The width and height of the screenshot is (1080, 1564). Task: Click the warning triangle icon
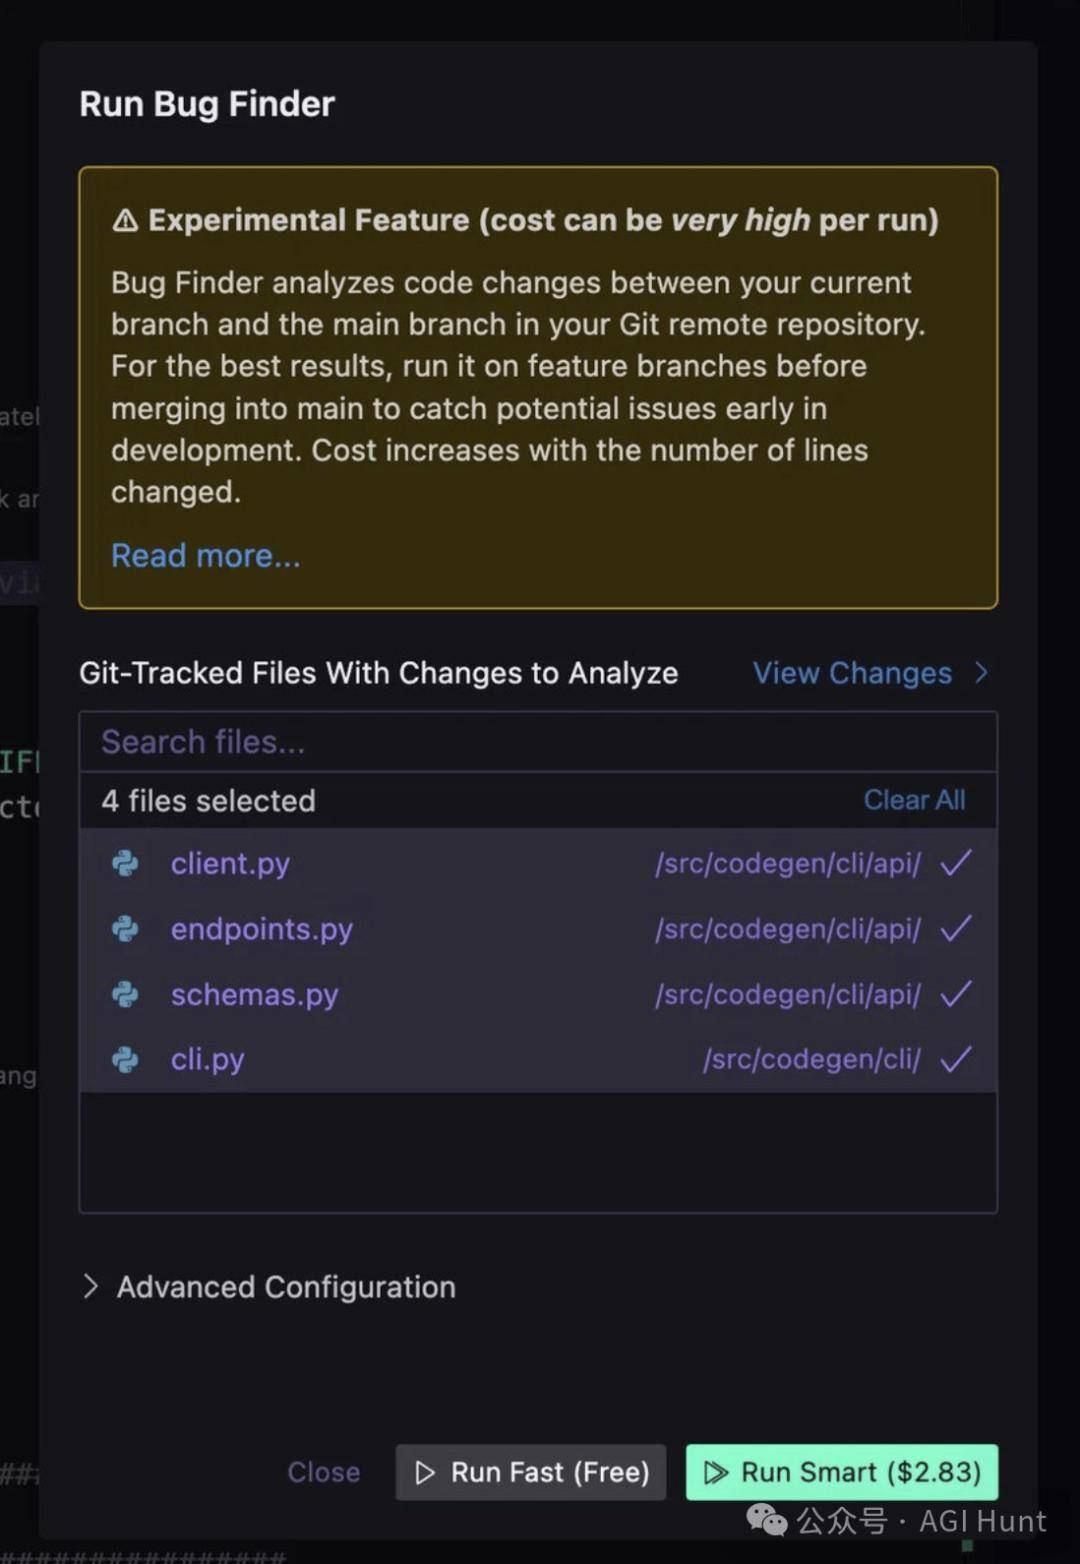[125, 221]
